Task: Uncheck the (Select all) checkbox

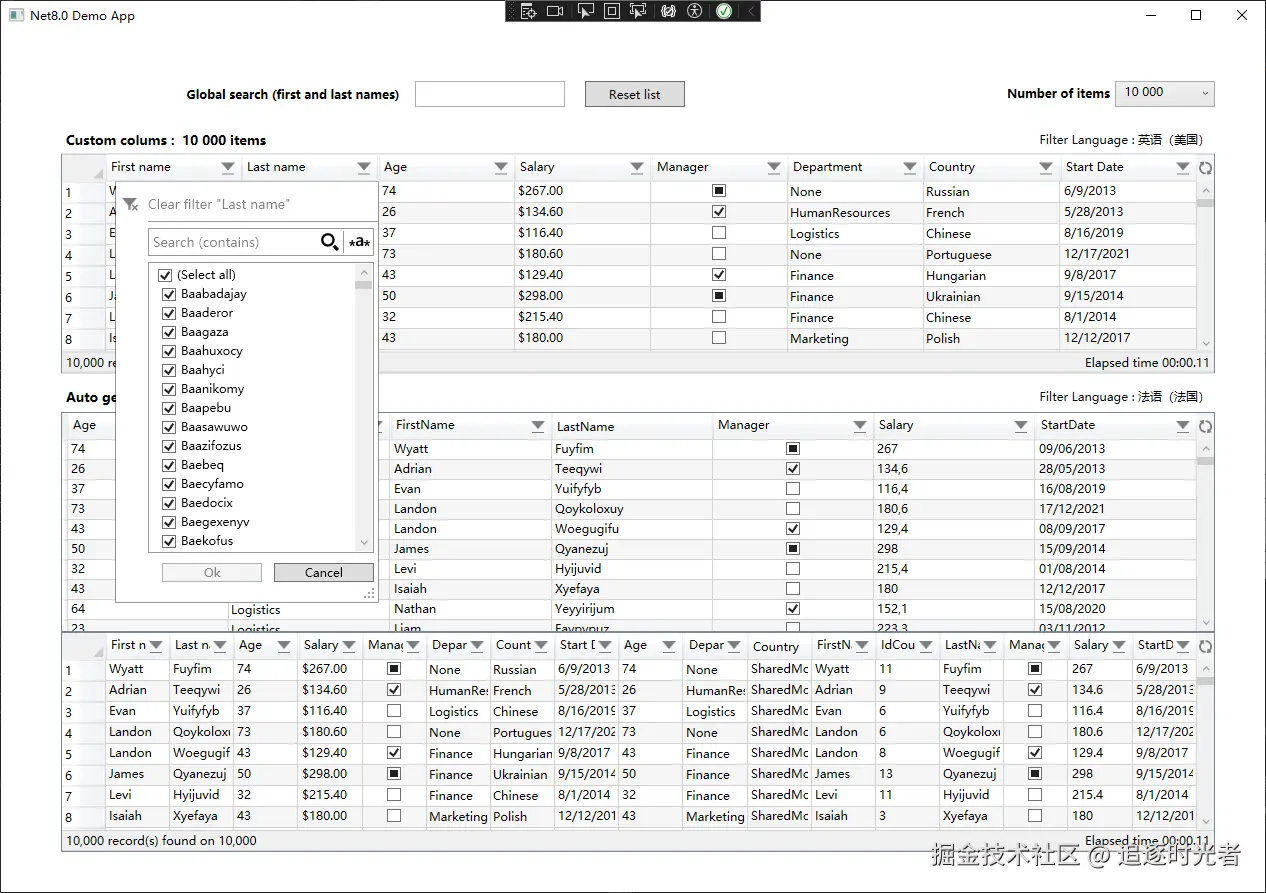Action: pyautogui.click(x=166, y=275)
